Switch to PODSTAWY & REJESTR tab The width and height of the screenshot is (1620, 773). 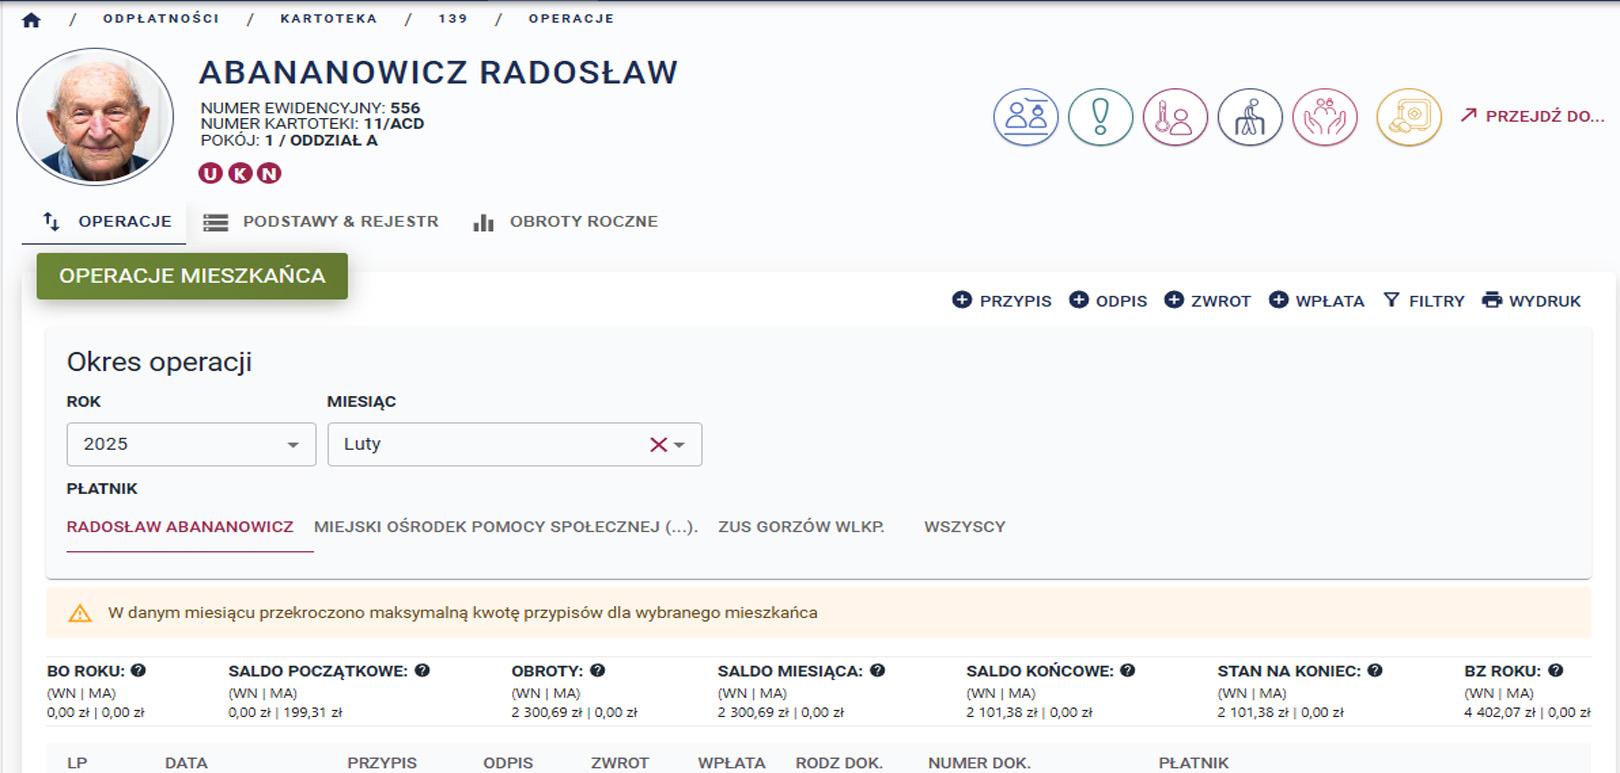[322, 222]
